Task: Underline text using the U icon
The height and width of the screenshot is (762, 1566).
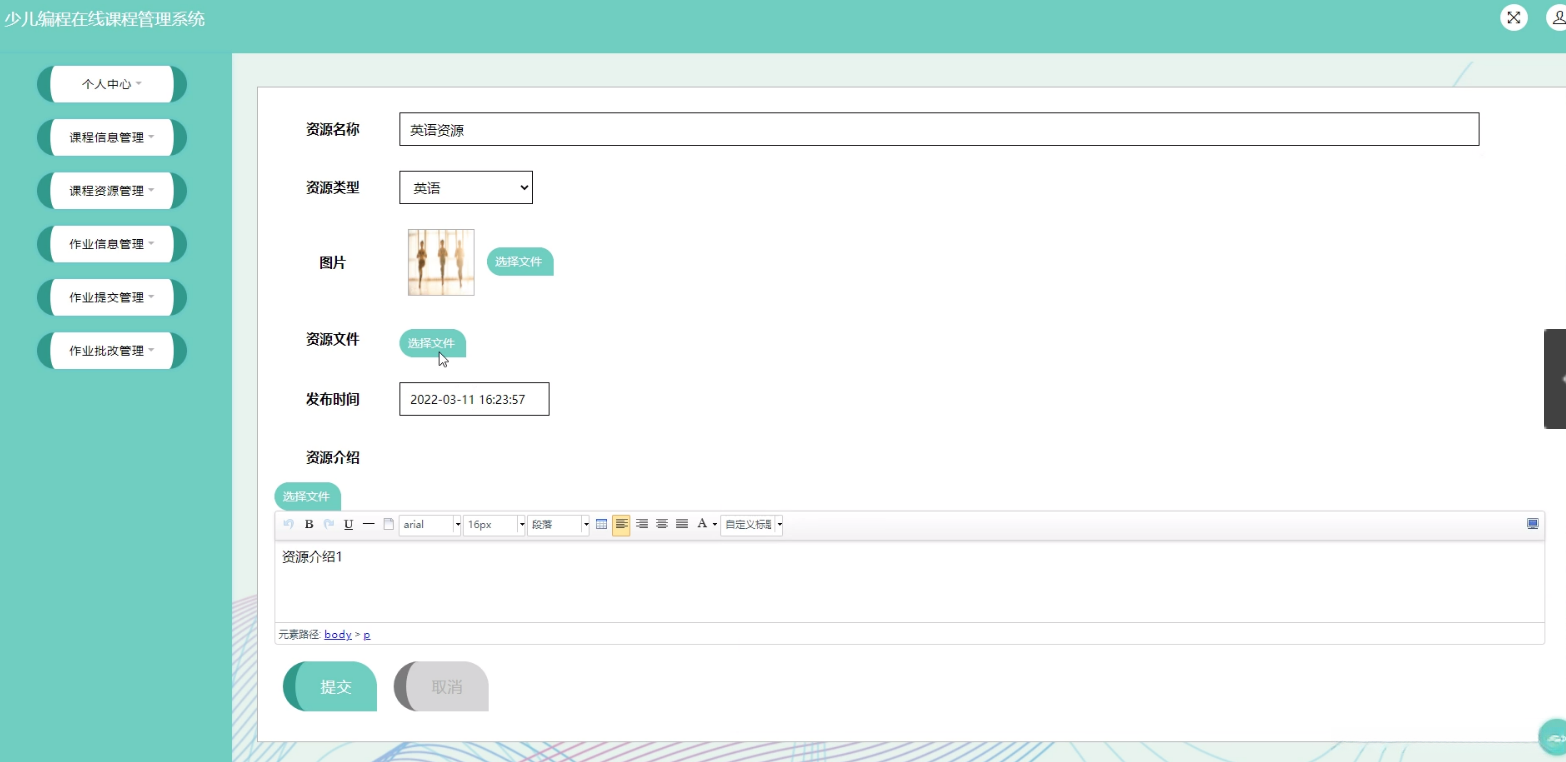Action: click(349, 524)
